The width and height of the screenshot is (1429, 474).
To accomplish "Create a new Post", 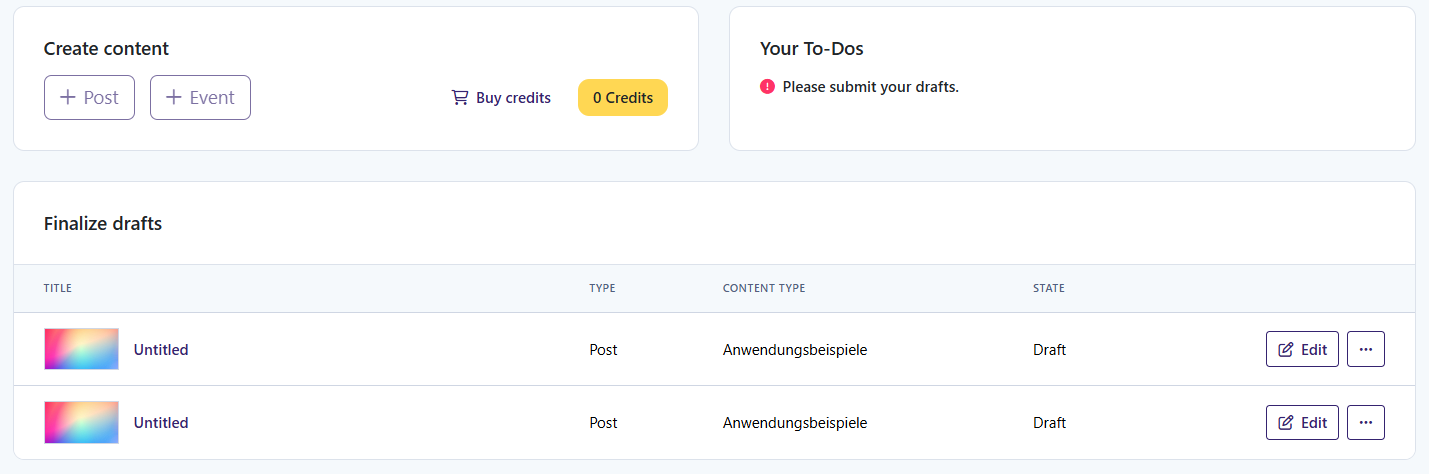I will tap(89, 98).
